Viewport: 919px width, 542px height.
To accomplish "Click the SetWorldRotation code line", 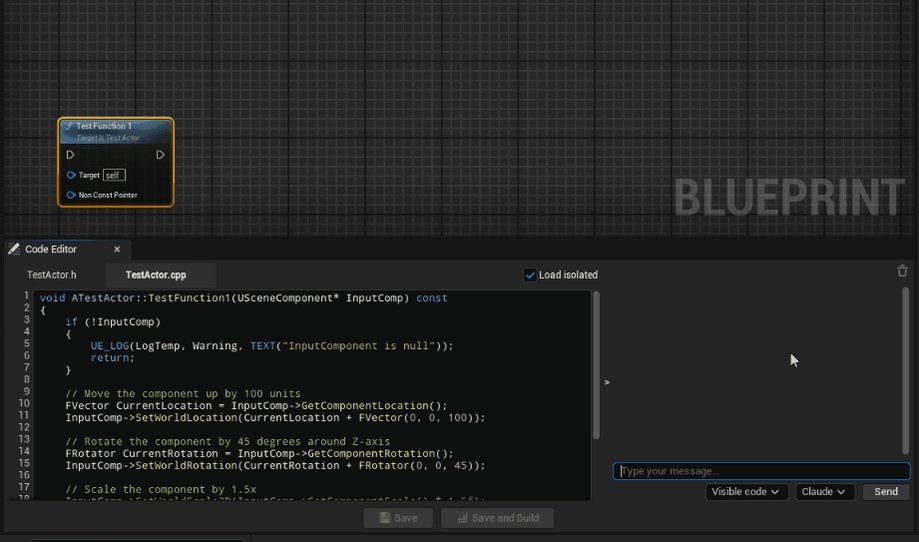I will (x=275, y=466).
